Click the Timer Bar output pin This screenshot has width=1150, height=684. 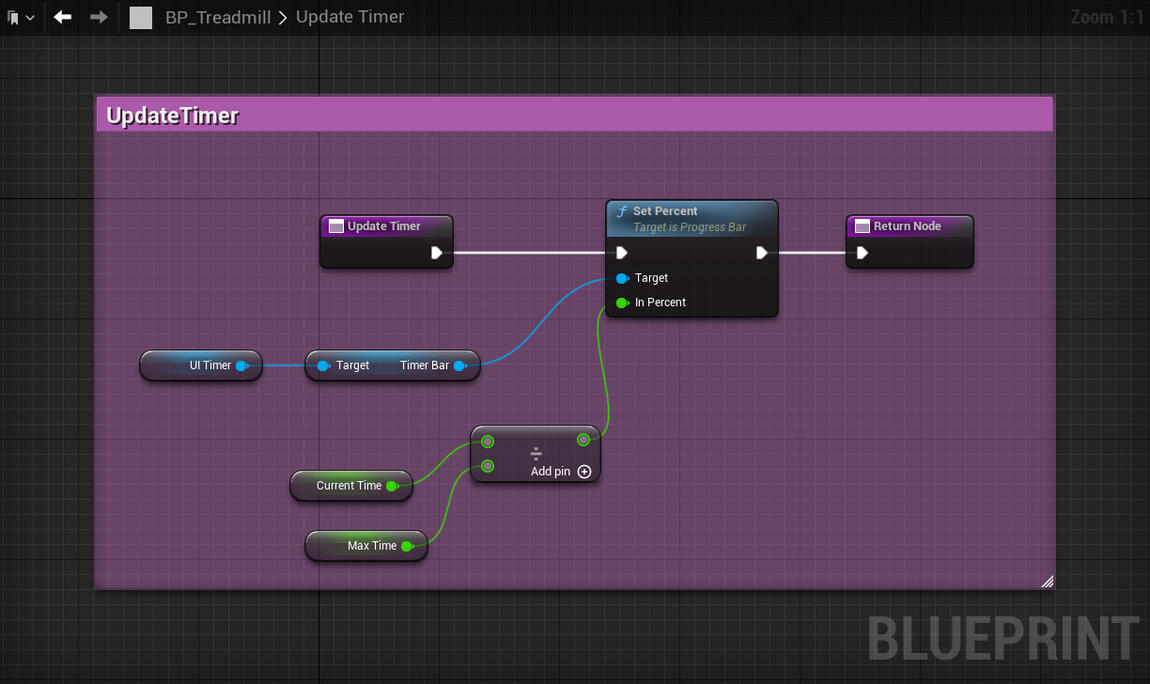click(460, 366)
